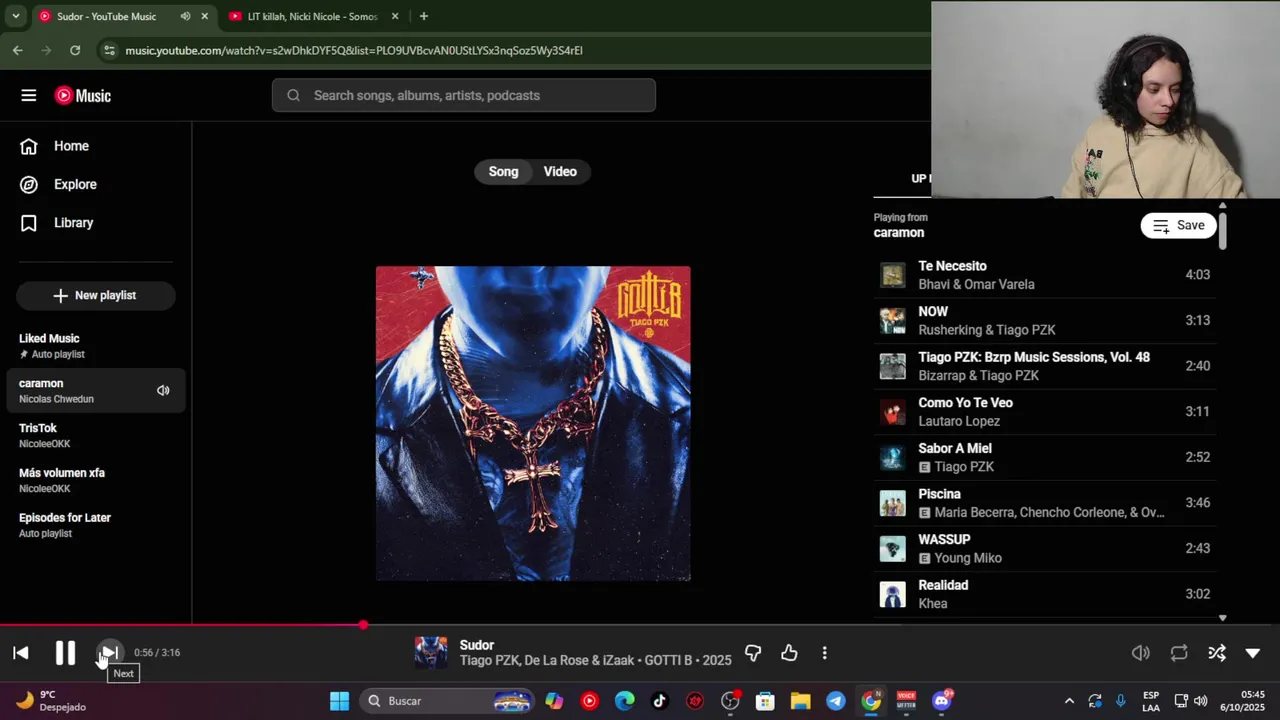Open the browser tab search dropdown
Screen dimensions: 1280x720
pos(15,16)
